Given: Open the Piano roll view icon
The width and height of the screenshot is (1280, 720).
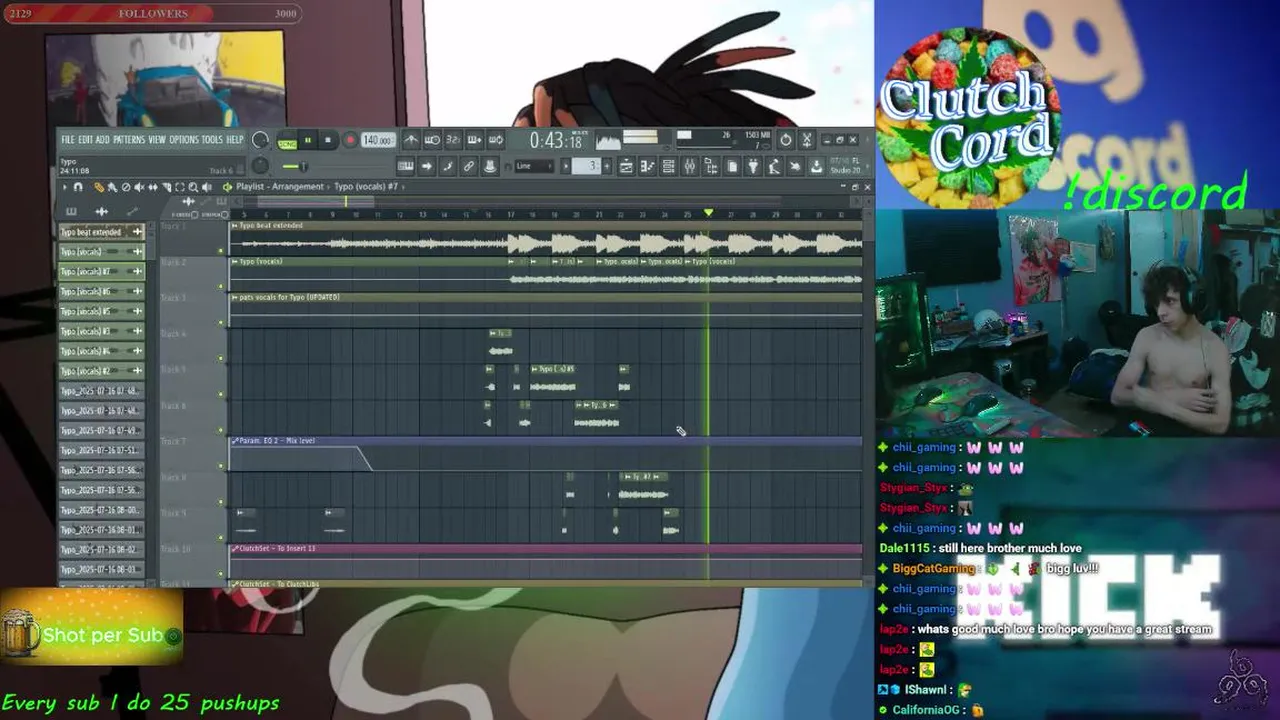Looking at the screenshot, I should 647,166.
